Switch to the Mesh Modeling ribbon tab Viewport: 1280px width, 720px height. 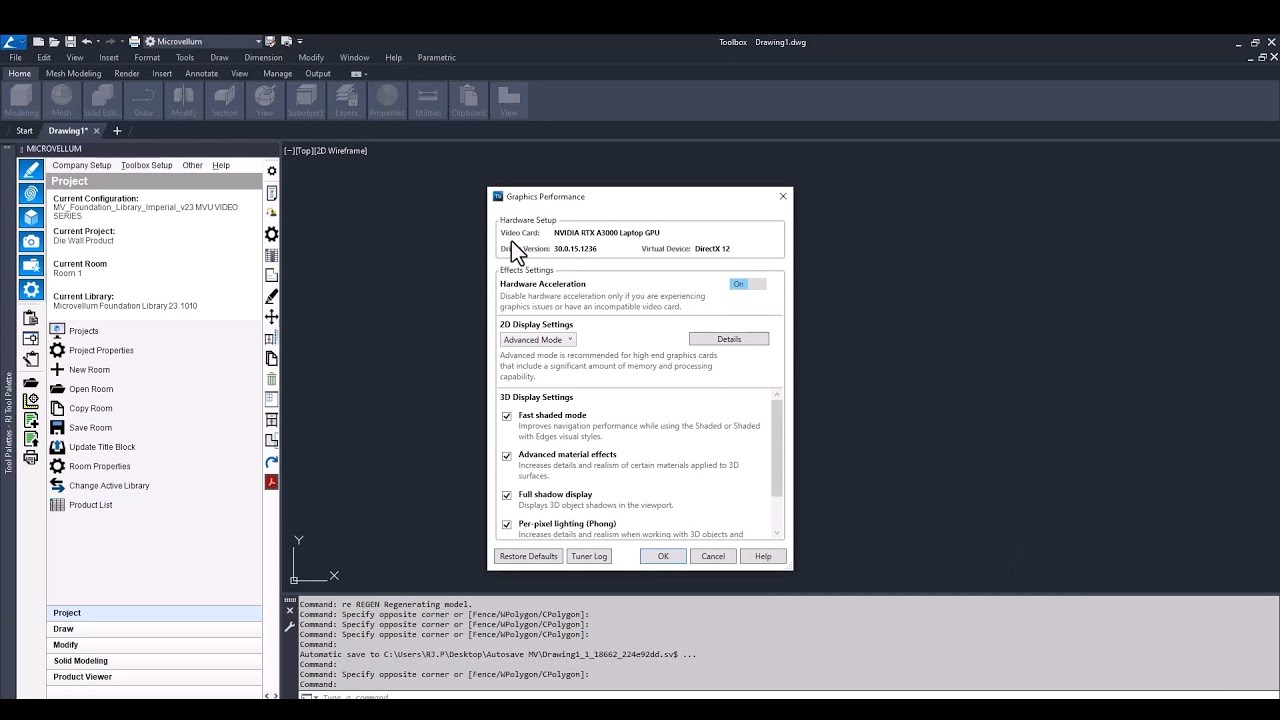click(x=73, y=73)
